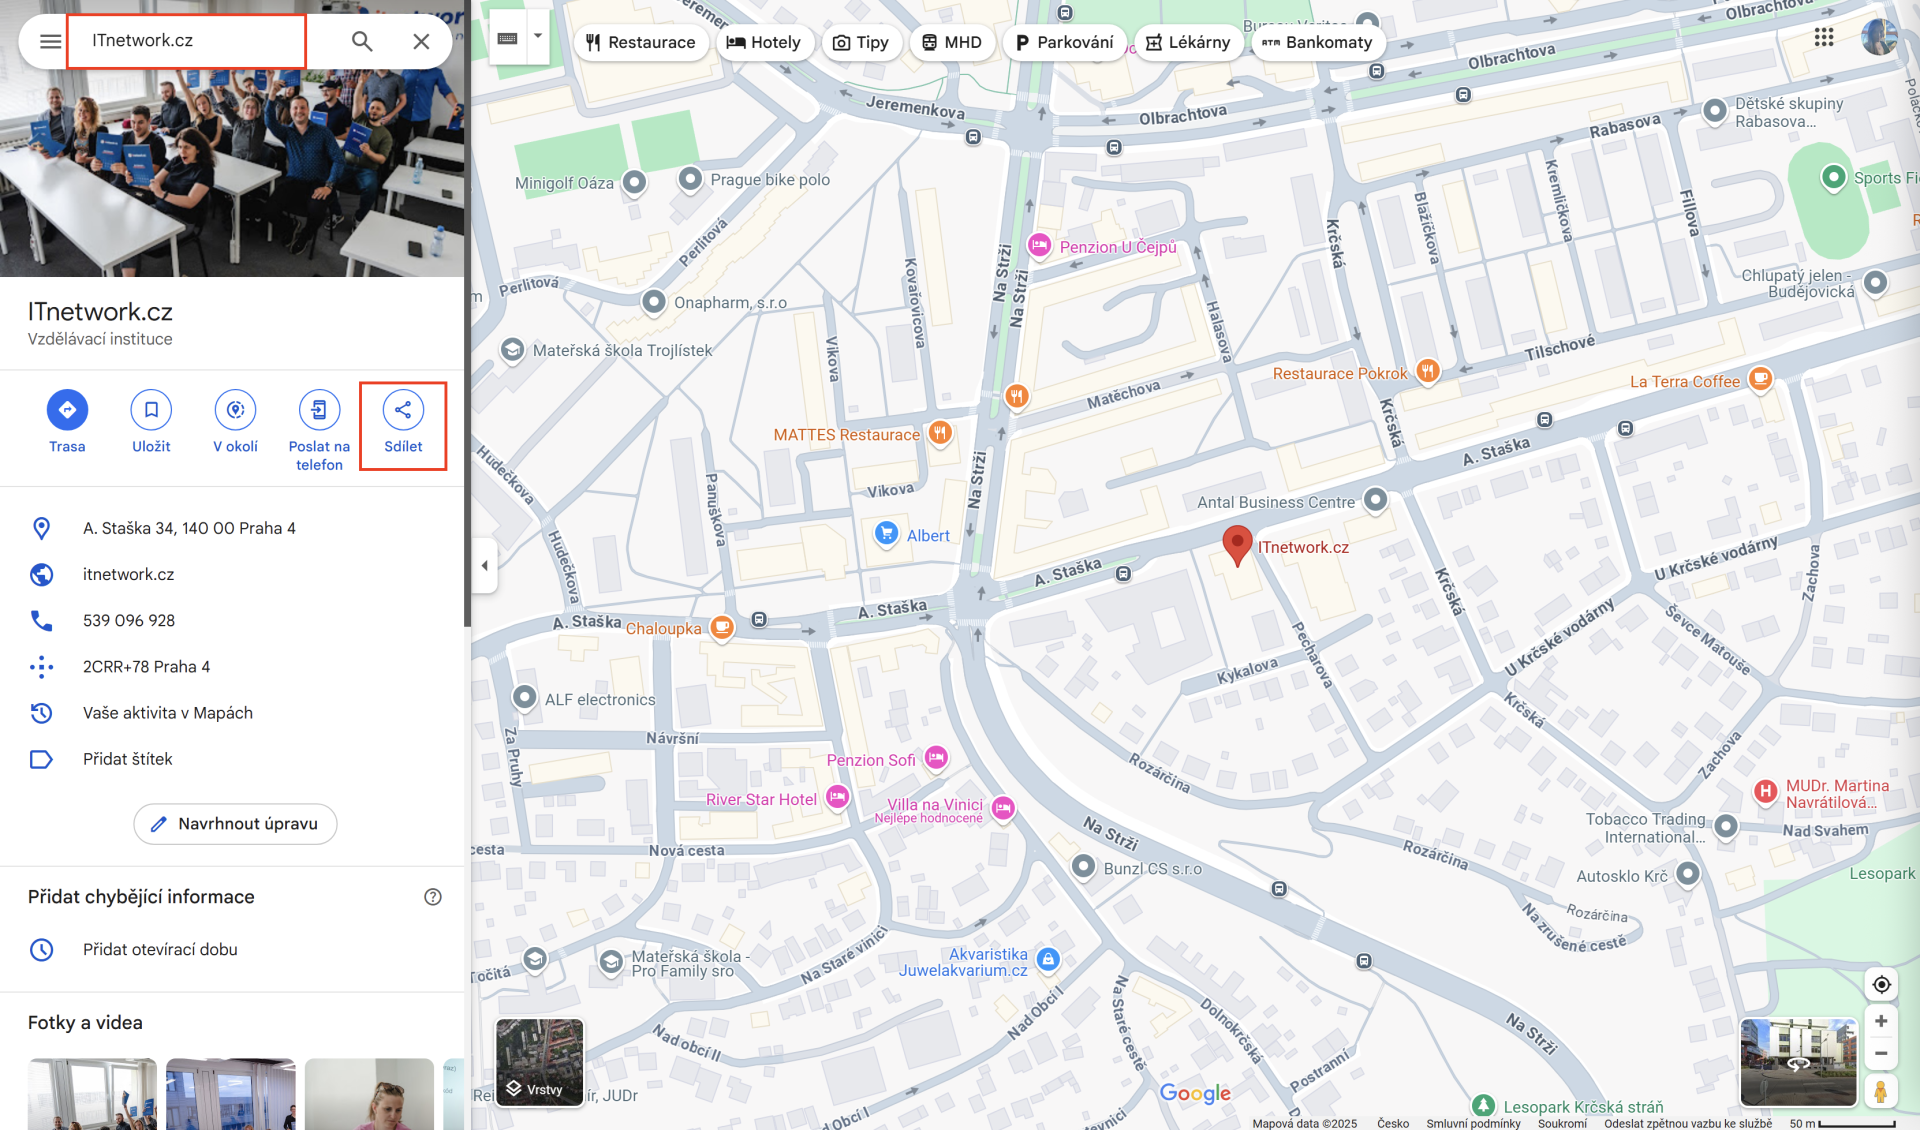Click the Poslat na telefon icon
This screenshot has height=1130, width=1920.
[319, 410]
